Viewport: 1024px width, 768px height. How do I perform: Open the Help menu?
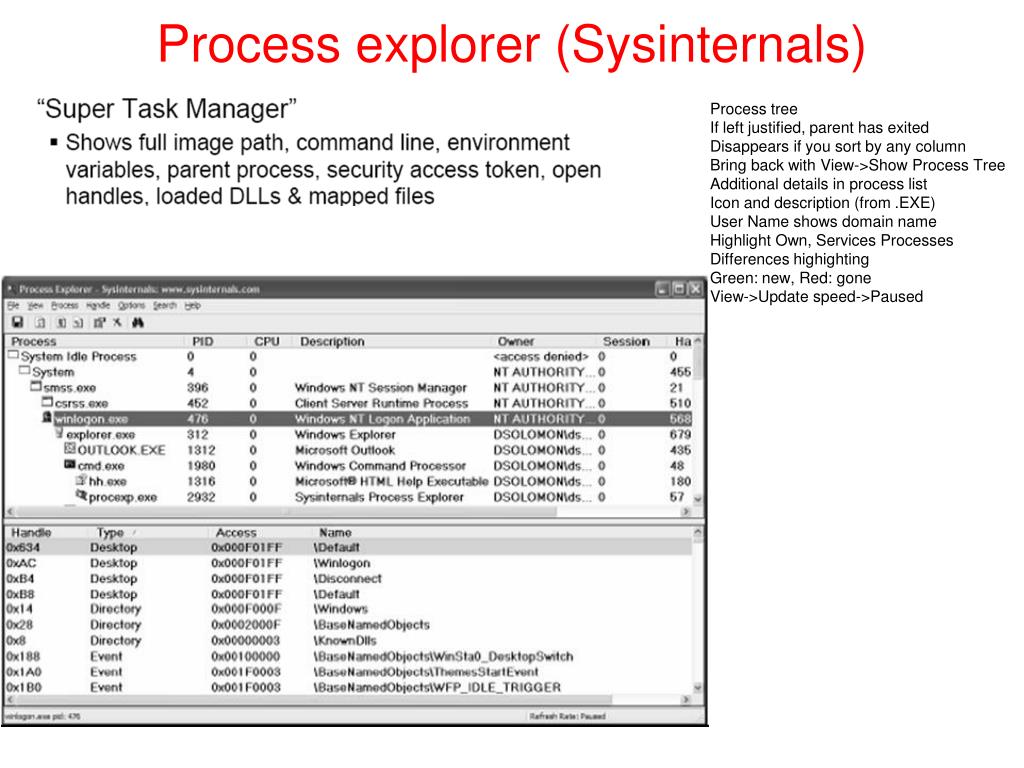click(192, 306)
